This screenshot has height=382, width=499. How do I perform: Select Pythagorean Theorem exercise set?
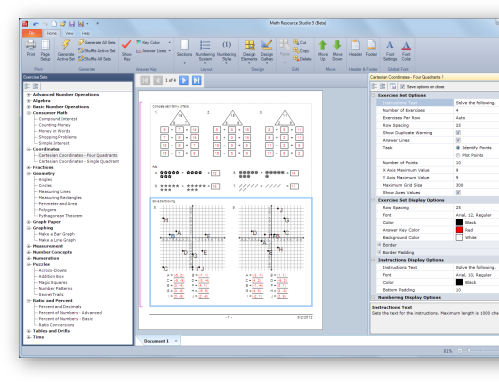(60, 216)
